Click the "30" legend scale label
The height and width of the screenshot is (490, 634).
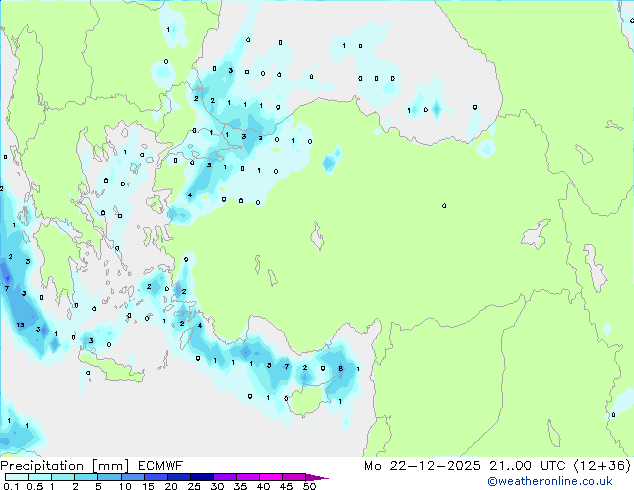pos(217,486)
